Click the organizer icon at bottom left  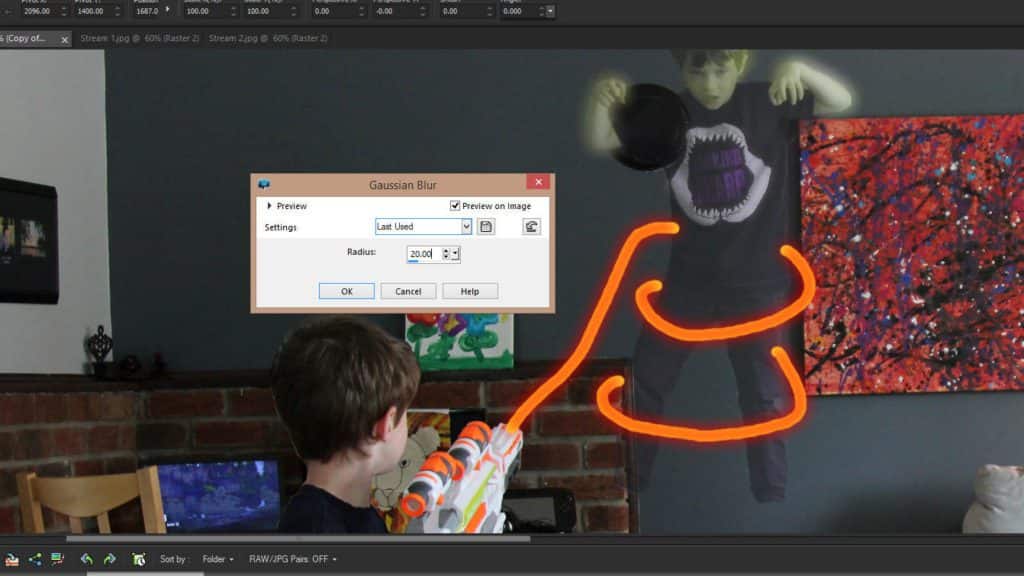pos(12,559)
